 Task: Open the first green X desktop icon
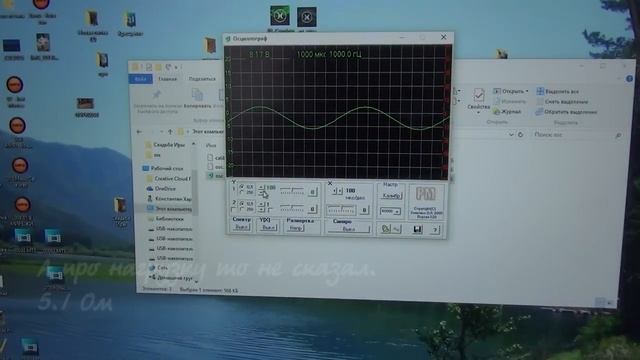(280, 16)
